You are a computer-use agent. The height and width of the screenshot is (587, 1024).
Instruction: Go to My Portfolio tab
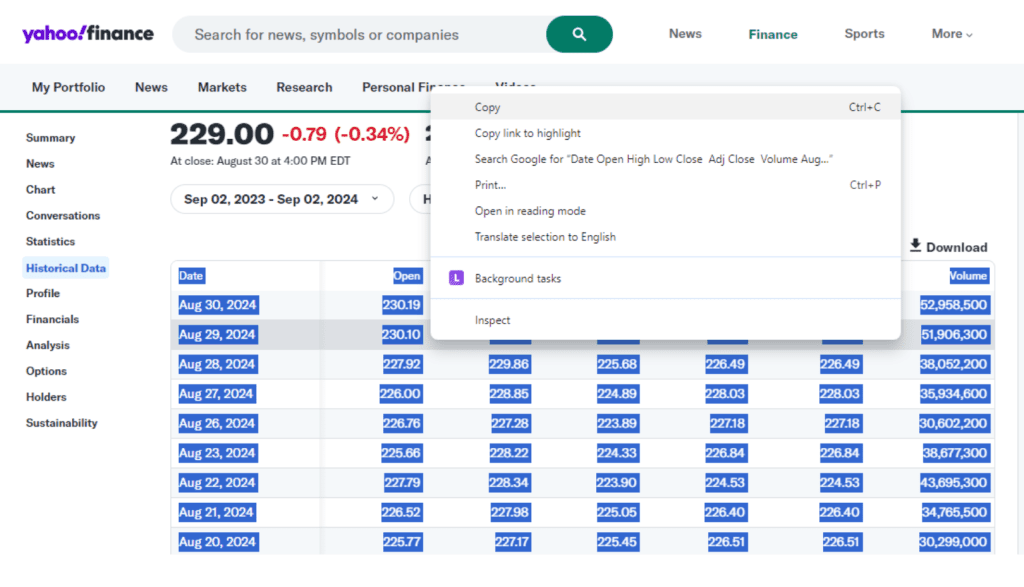tap(68, 87)
